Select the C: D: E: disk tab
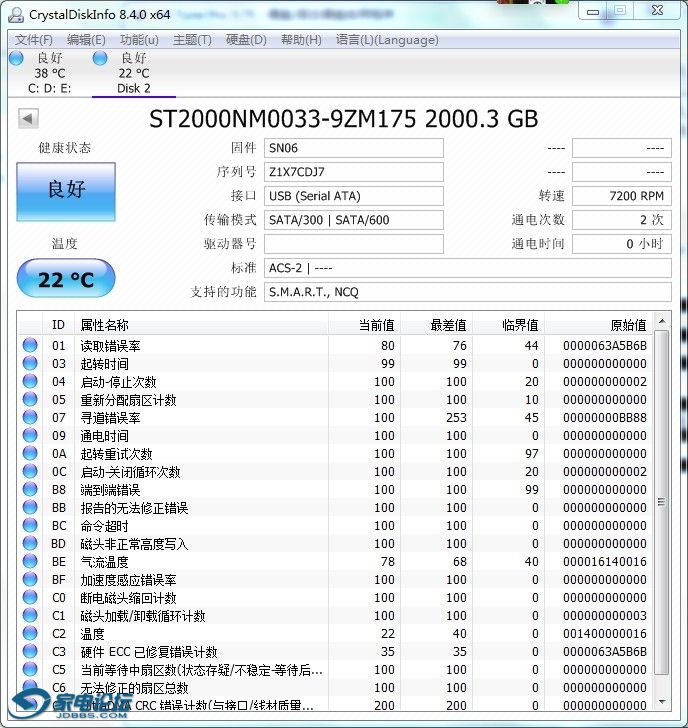Screen dimensions: 688x728 (50, 73)
